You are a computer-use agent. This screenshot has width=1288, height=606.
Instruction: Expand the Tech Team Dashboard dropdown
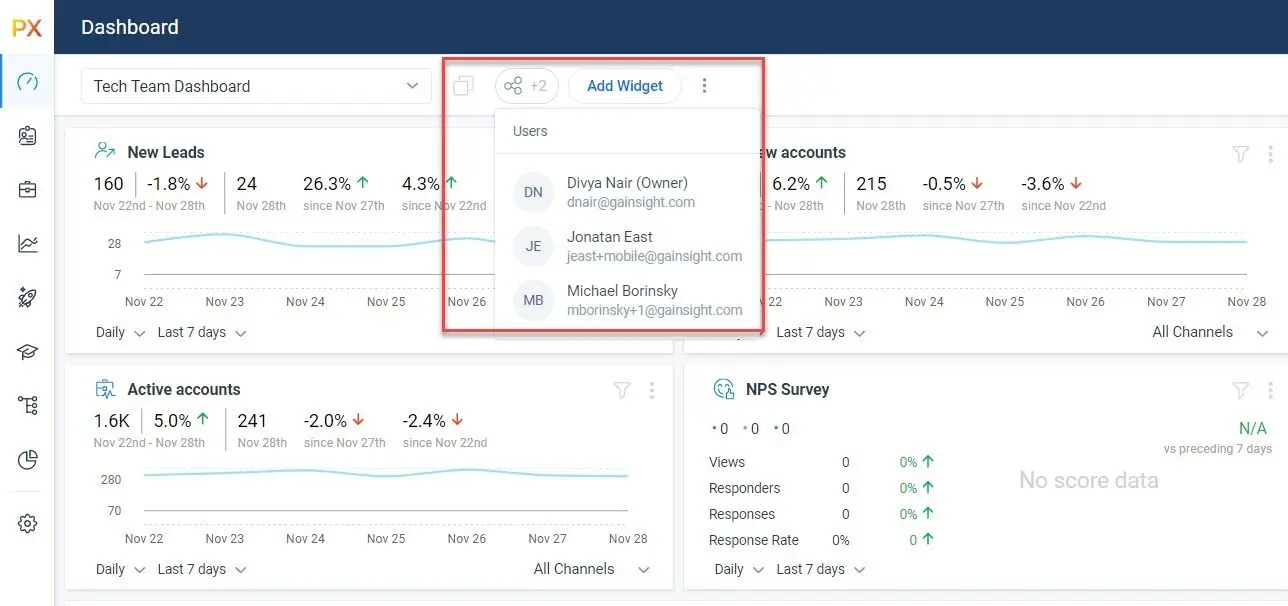[255, 86]
